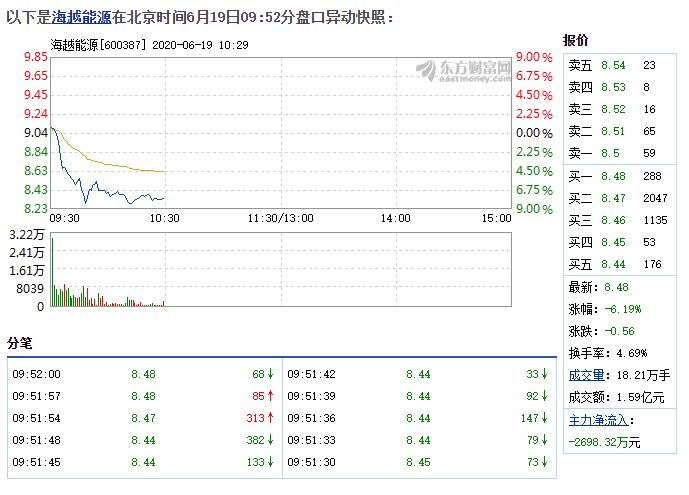
Task: Click the volume bar chart
Action: 281,269
